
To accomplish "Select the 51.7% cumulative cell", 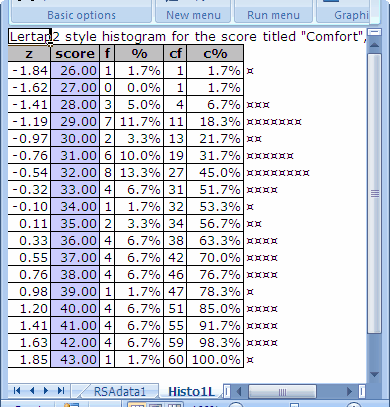I will click(x=215, y=189).
